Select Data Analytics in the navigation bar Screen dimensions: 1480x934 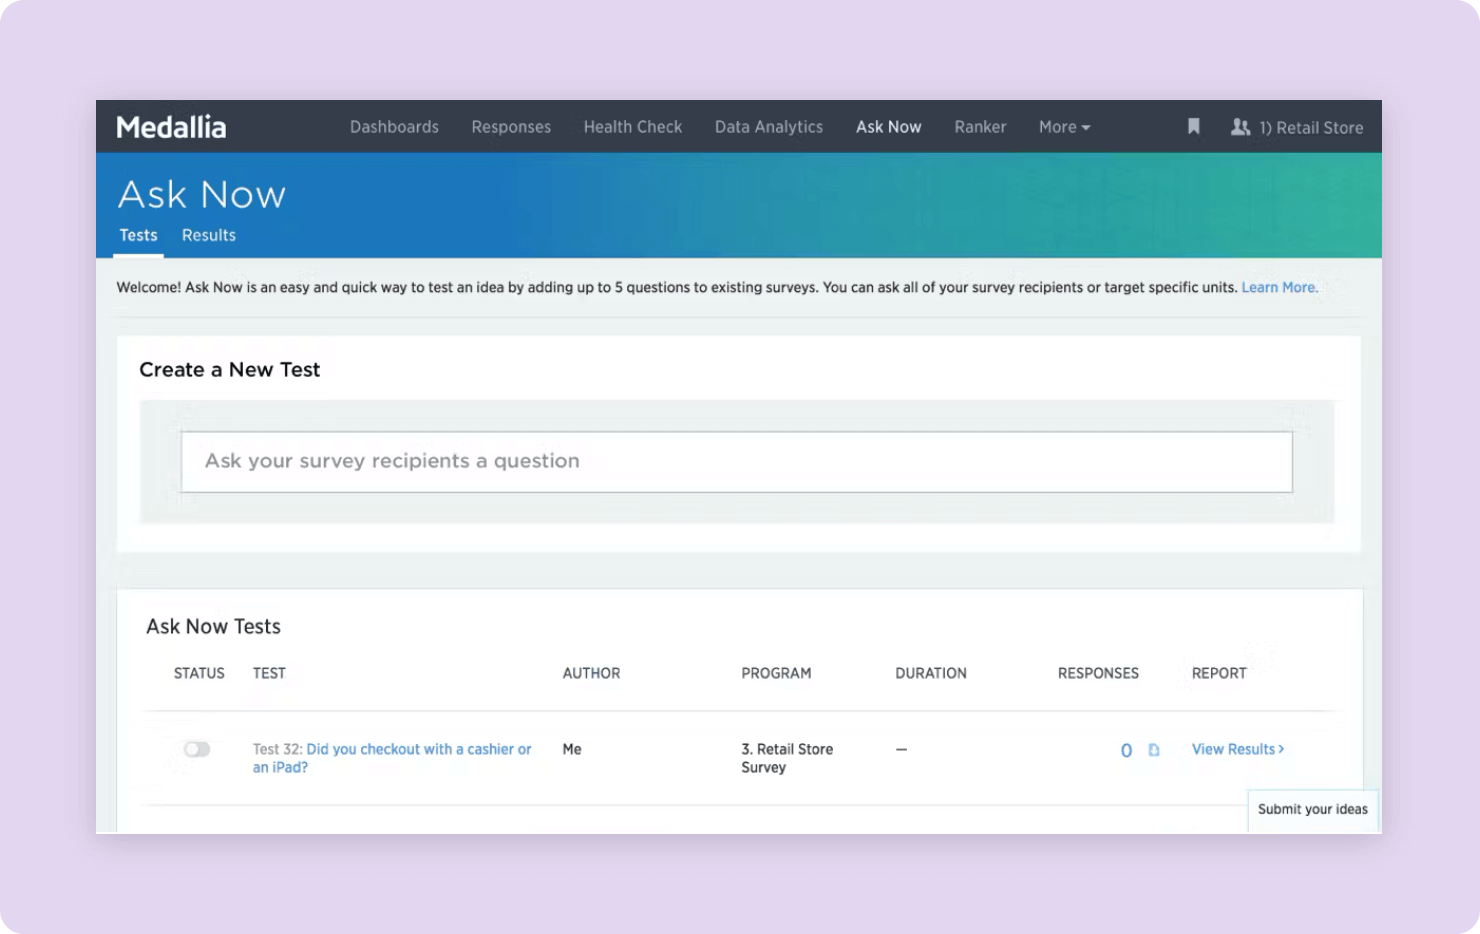pyautogui.click(x=768, y=127)
